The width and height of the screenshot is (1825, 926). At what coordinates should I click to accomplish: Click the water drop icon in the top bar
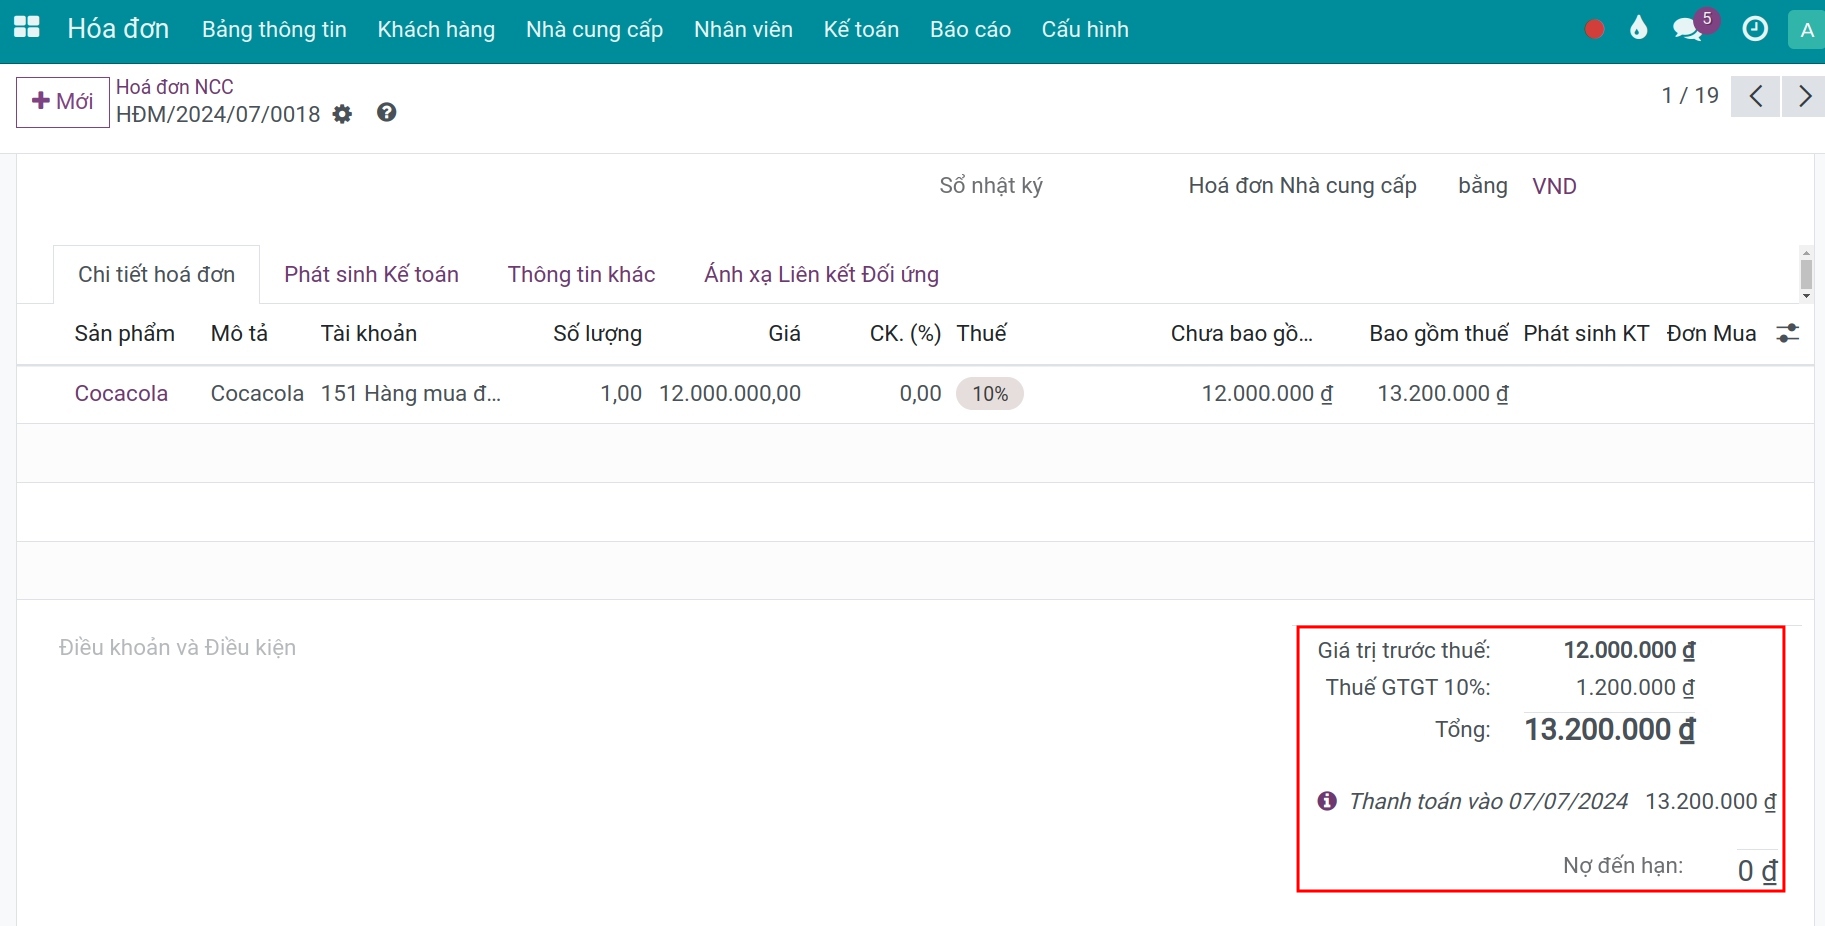pyautogui.click(x=1638, y=29)
